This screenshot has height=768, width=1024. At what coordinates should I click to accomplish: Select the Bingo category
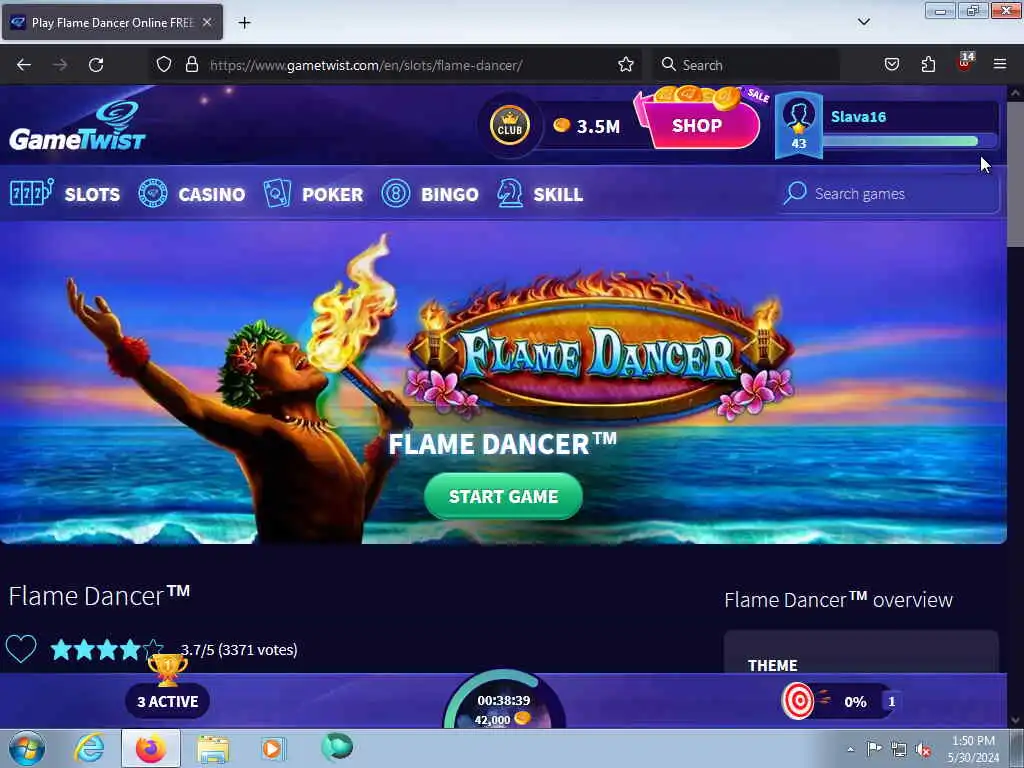pos(450,195)
